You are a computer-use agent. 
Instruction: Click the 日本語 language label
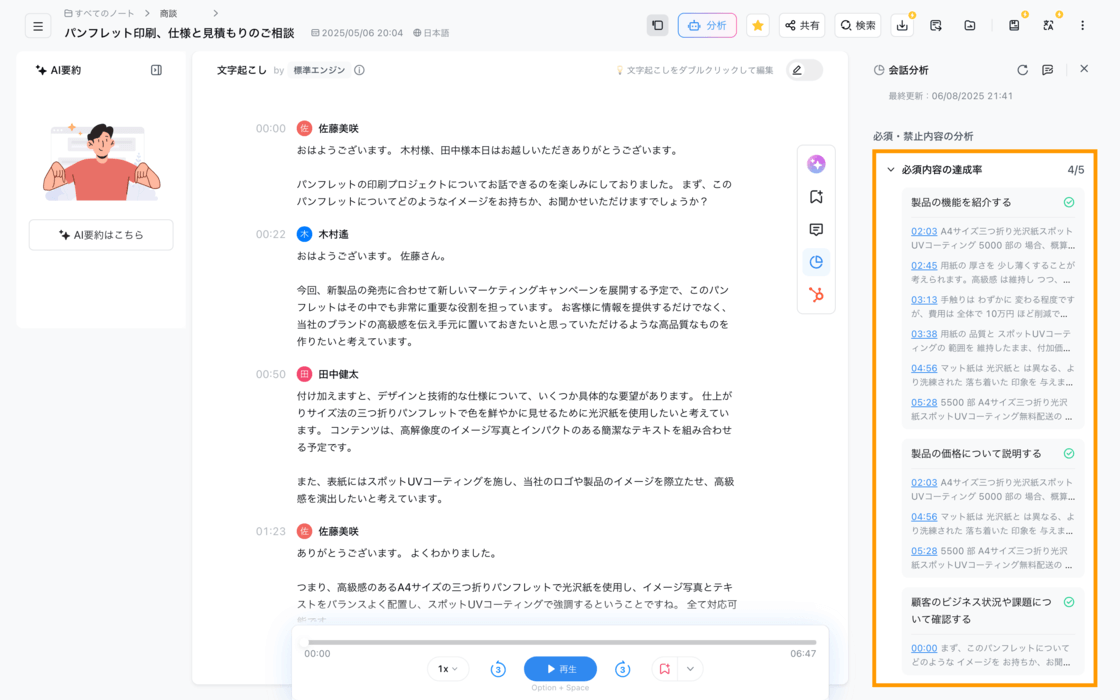point(431,33)
